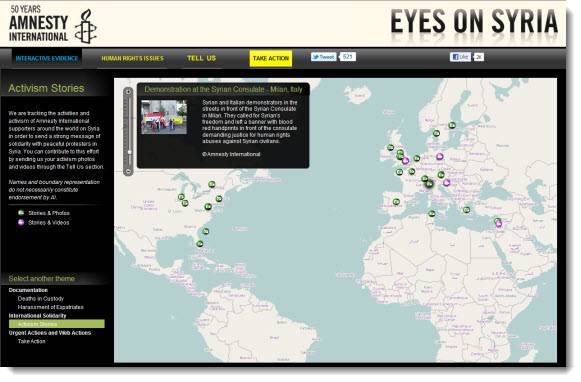This screenshot has width=581, height=382.
Task: Click the yellow Take Action button
Action: click(271, 59)
